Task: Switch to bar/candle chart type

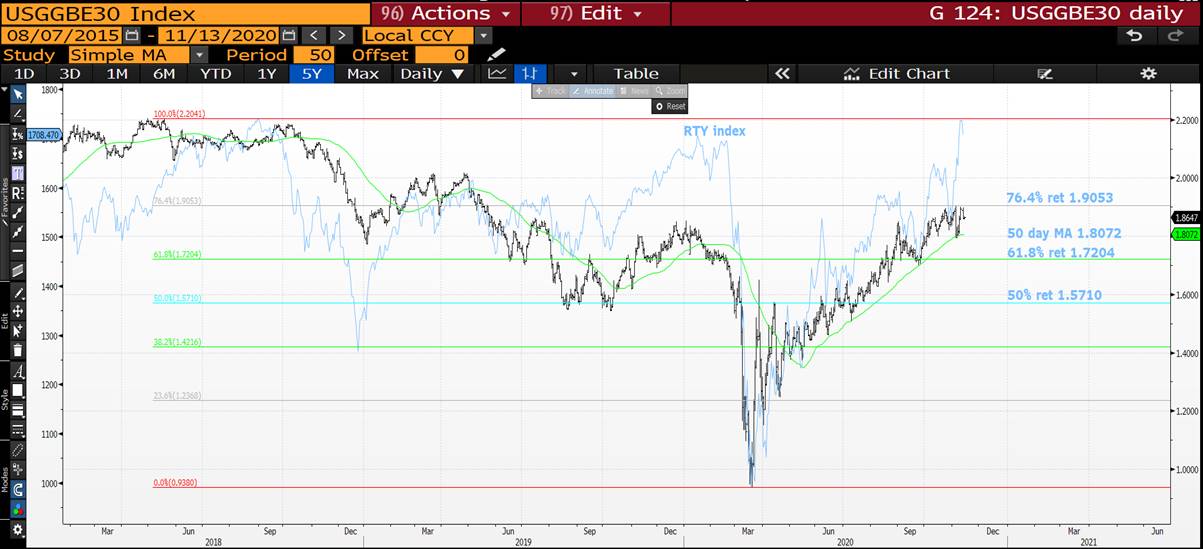Action: [528, 73]
